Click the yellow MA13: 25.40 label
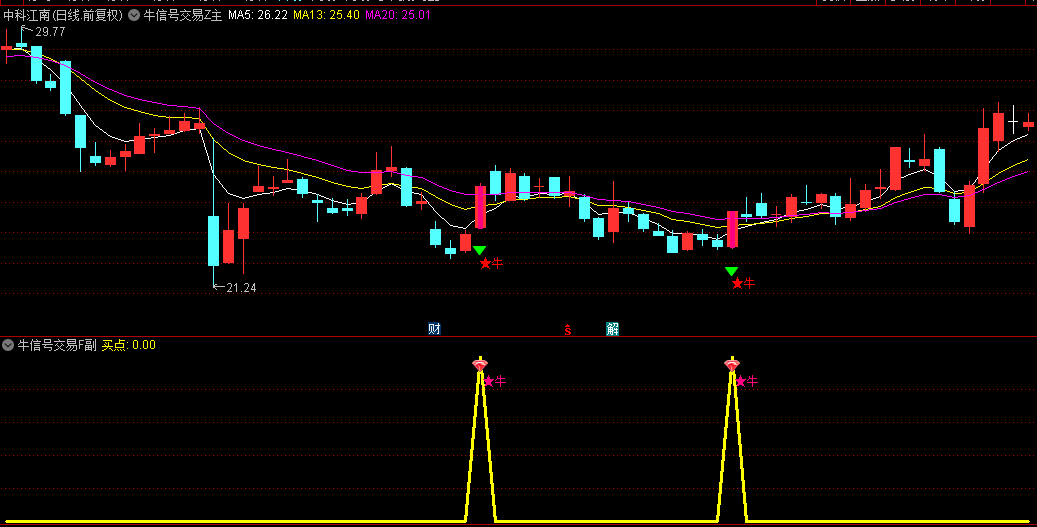 tap(326, 16)
